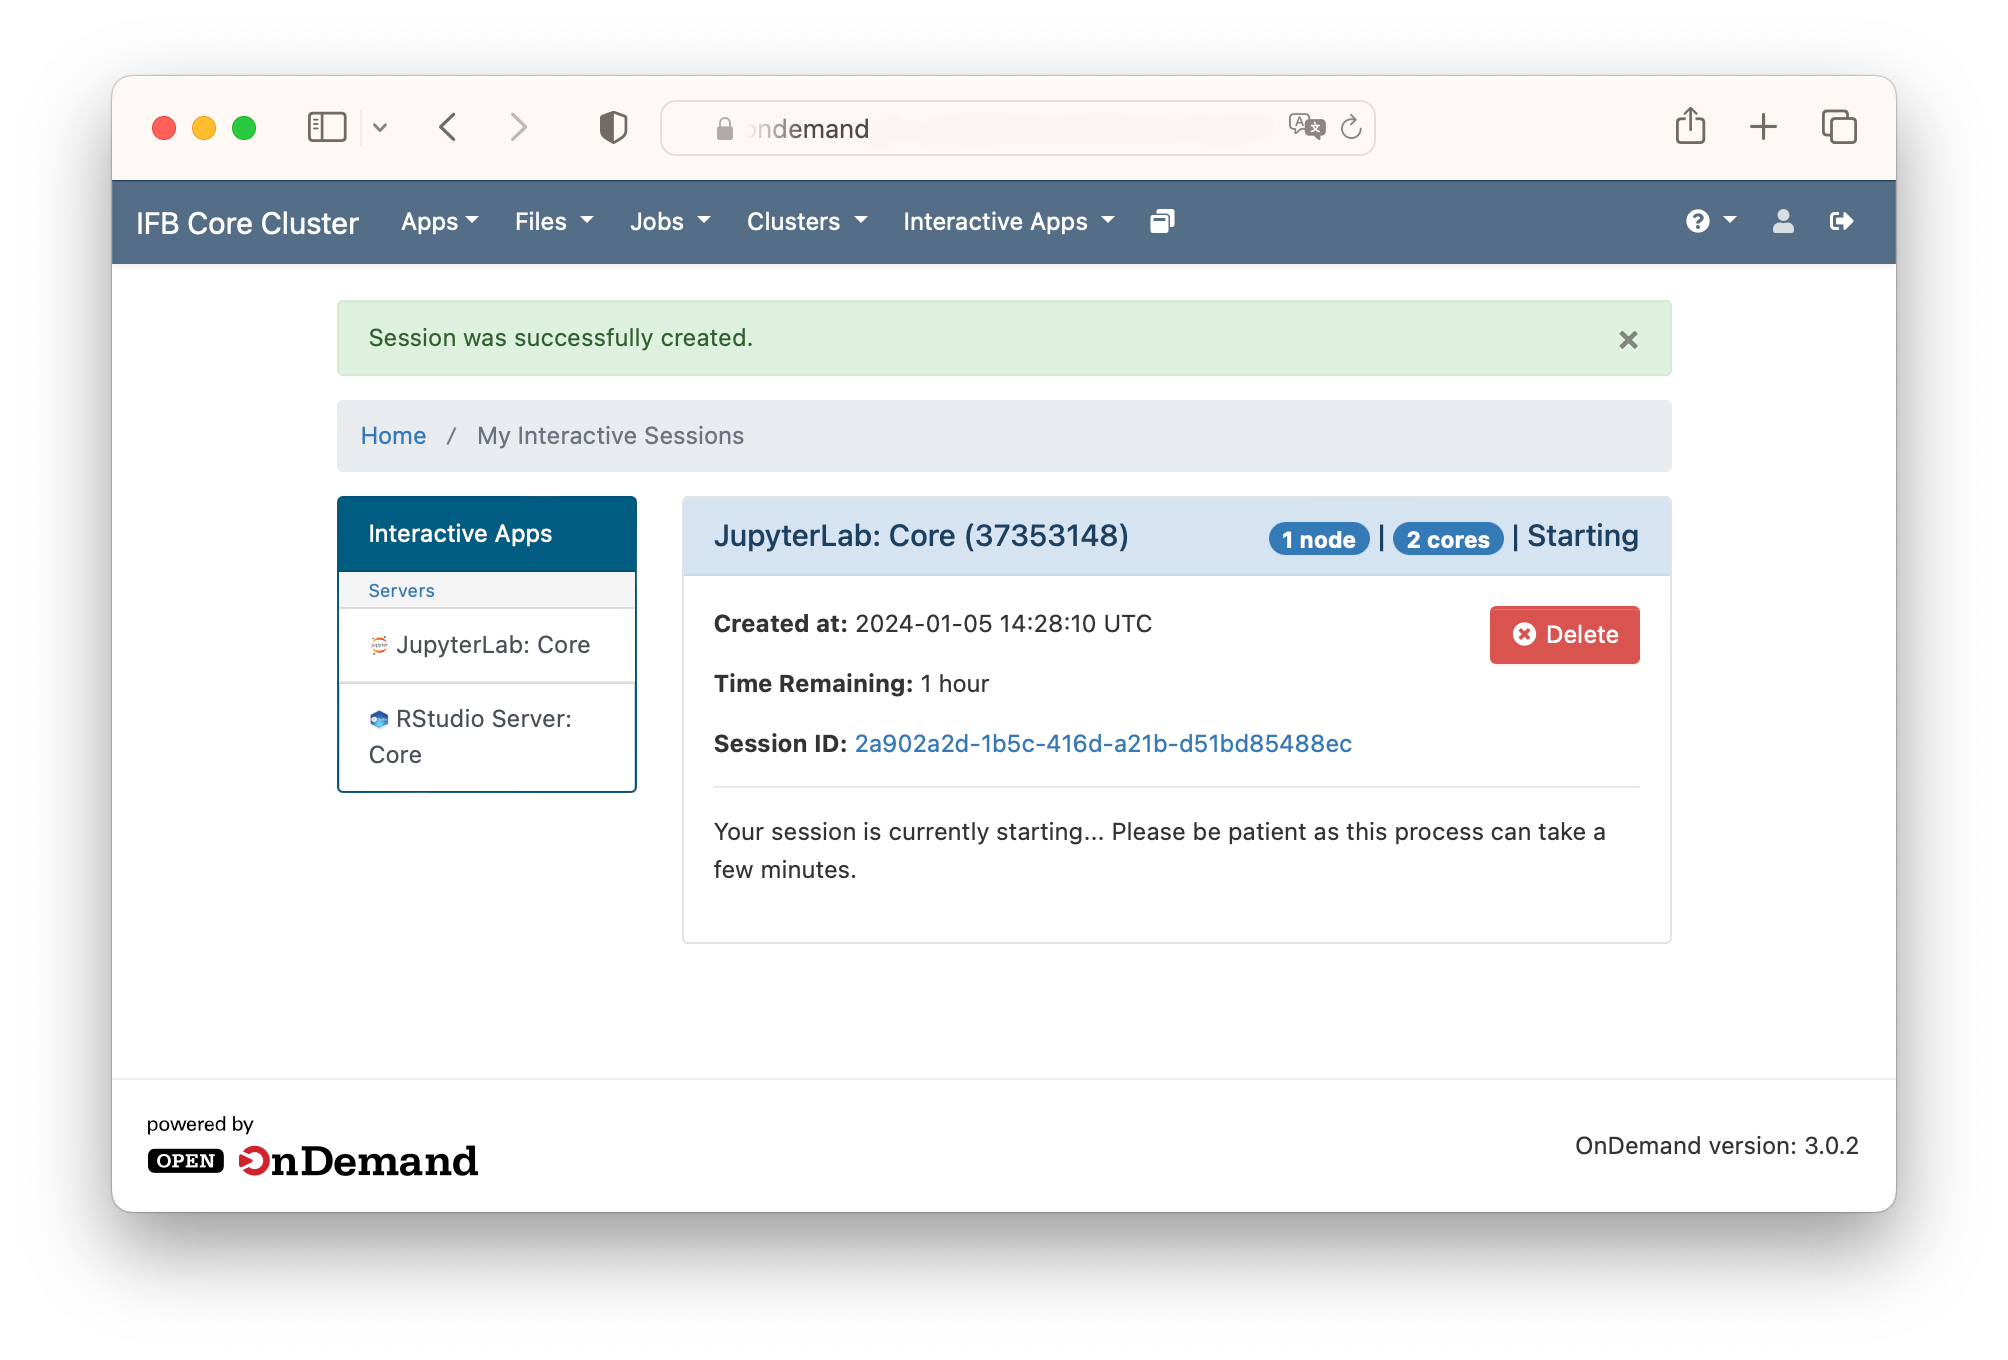The height and width of the screenshot is (1360, 2008).
Task: Click the IFB Core Cluster brand link
Action: pyautogui.click(x=247, y=223)
